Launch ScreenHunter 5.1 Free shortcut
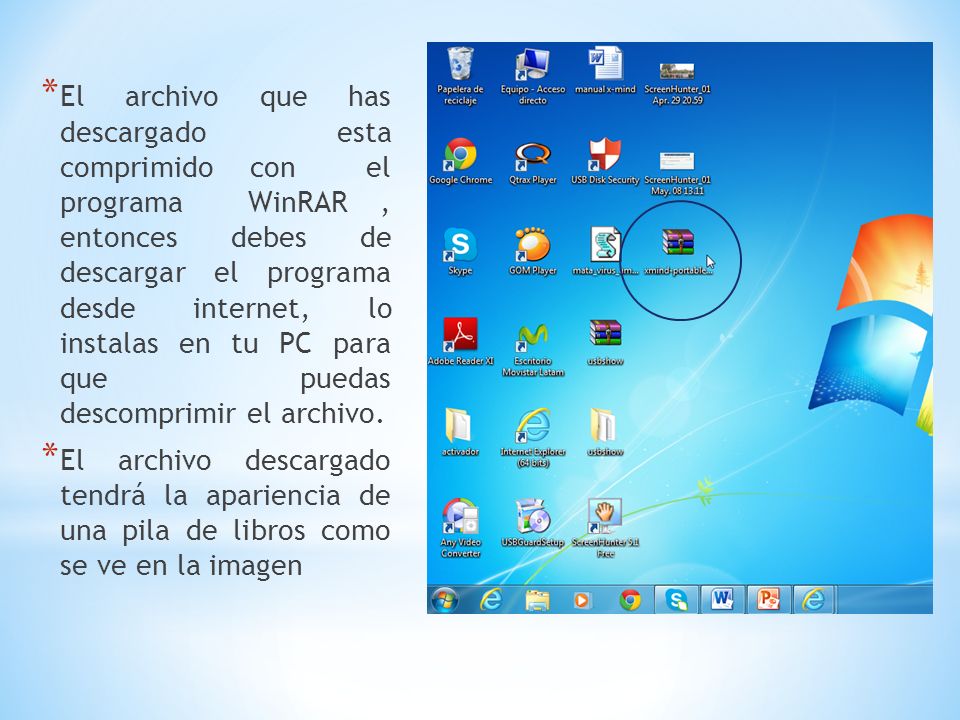 tap(605, 528)
